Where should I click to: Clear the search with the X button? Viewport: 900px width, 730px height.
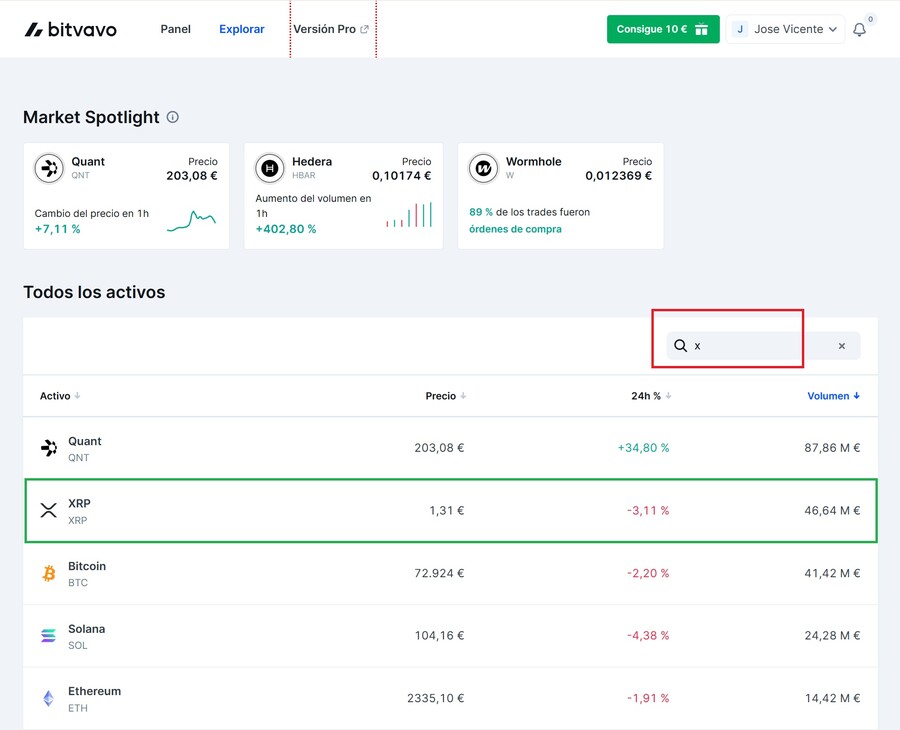click(841, 345)
